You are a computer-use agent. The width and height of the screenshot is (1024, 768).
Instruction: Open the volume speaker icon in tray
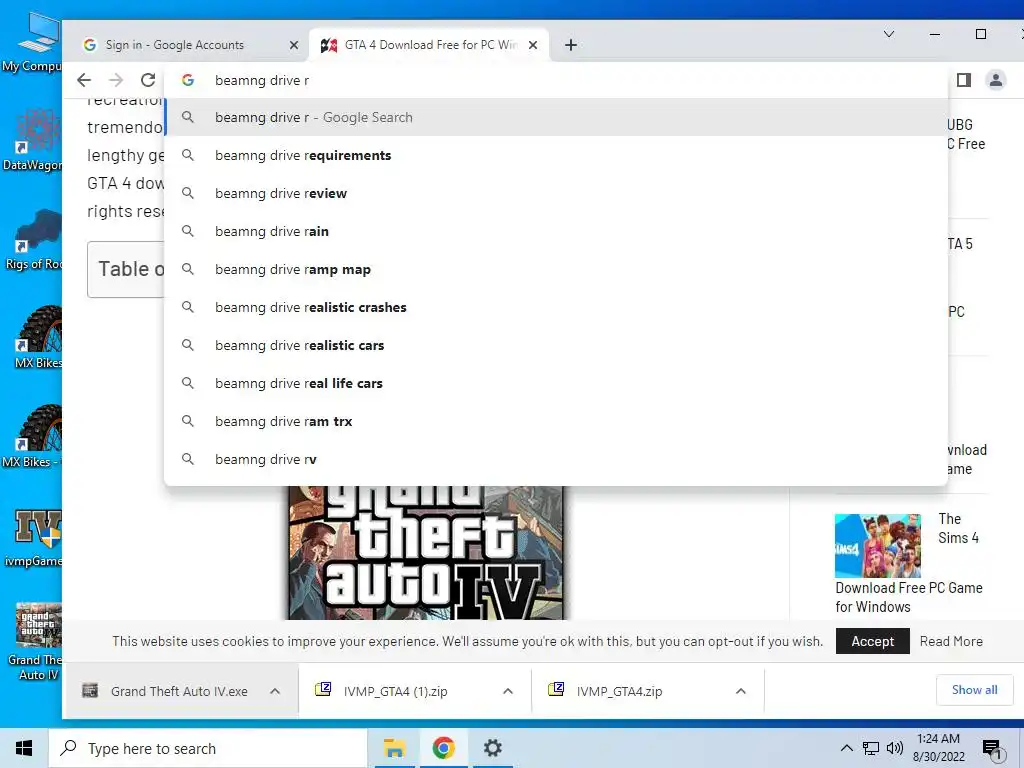tap(895, 748)
